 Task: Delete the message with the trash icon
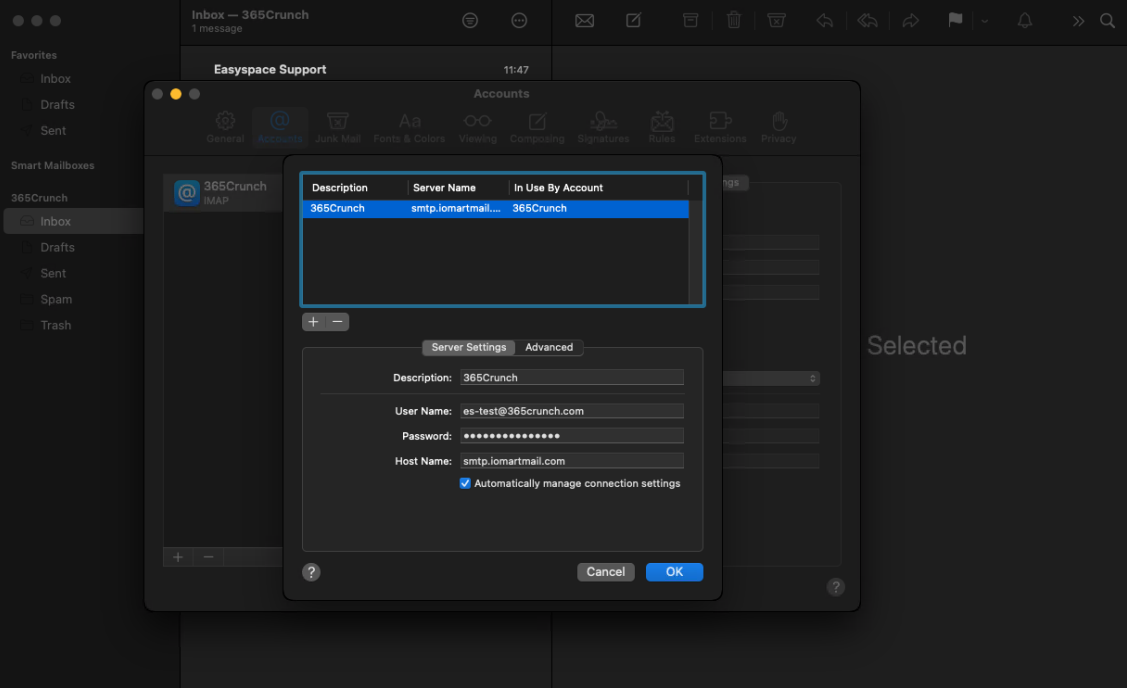733,20
